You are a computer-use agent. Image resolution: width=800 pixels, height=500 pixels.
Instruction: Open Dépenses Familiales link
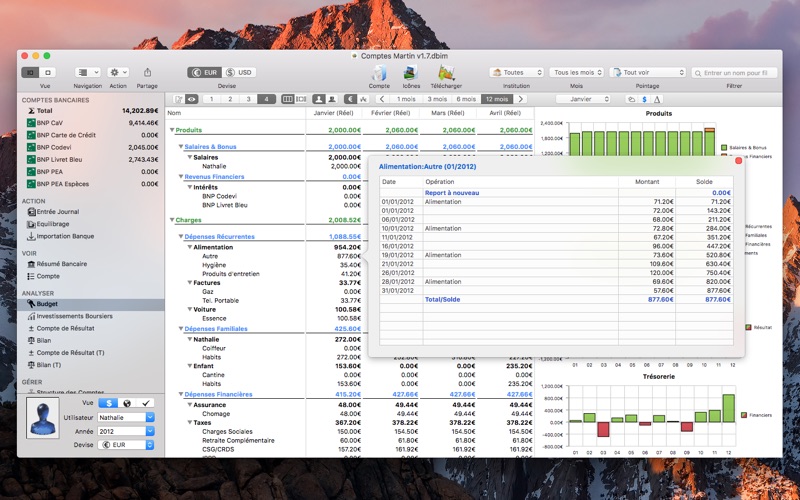pos(216,329)
